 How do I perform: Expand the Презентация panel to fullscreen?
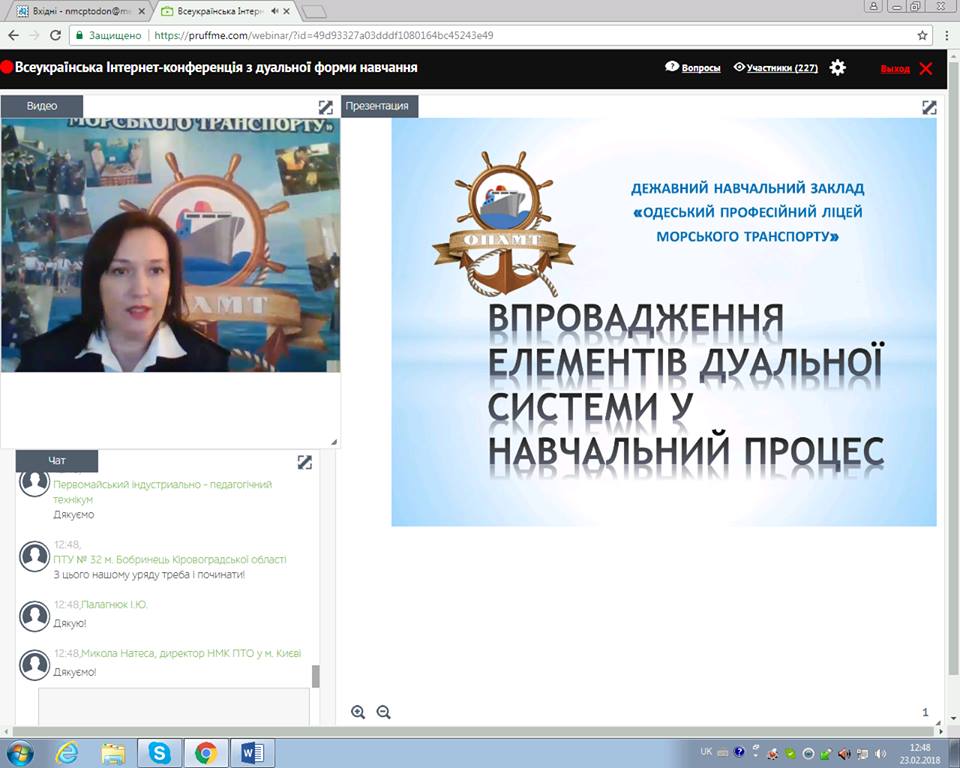(929, 107)
